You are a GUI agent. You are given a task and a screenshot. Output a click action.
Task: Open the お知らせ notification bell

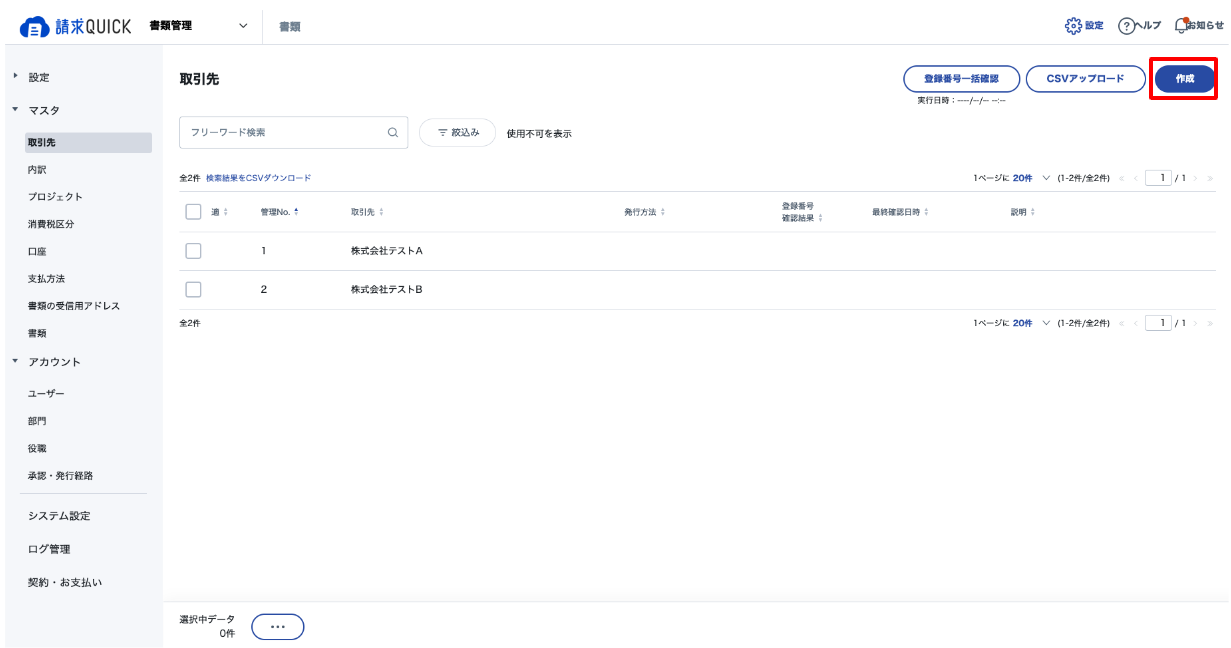pyautogui.click(x=1181, y=25)
